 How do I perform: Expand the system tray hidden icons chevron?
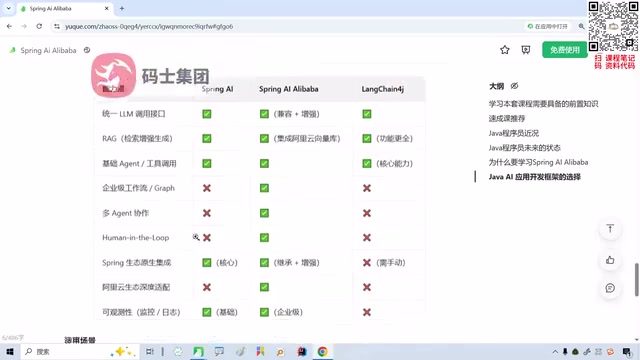(x=555, y=351)
